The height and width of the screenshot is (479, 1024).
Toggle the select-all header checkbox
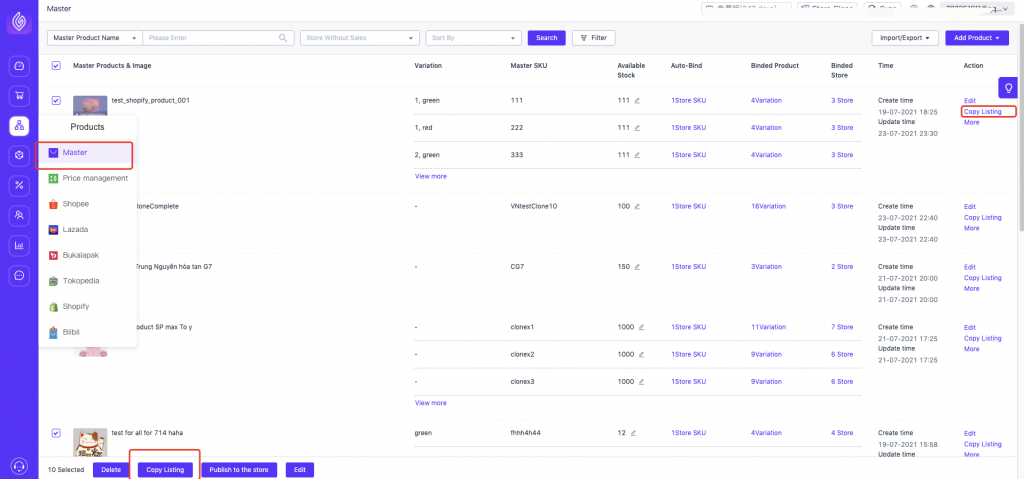pyautogui.click(x=56, y=65)
